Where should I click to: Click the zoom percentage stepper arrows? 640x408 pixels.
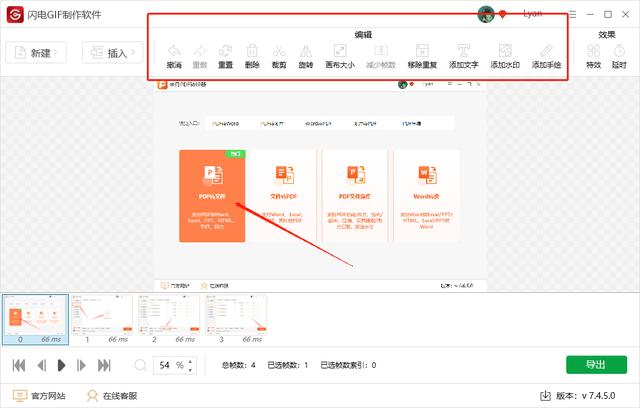click(191, 365)
